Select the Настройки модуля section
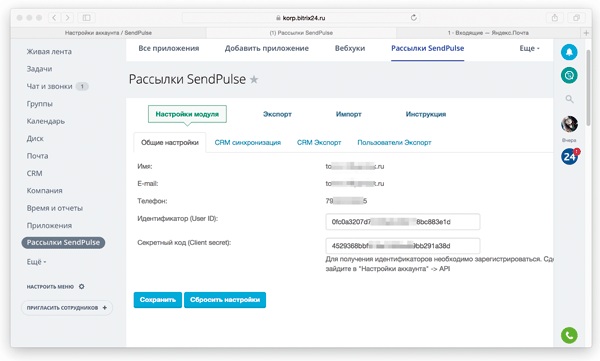Image resolution: width=600 pixels, height=361 pixels. click(187, 114)
